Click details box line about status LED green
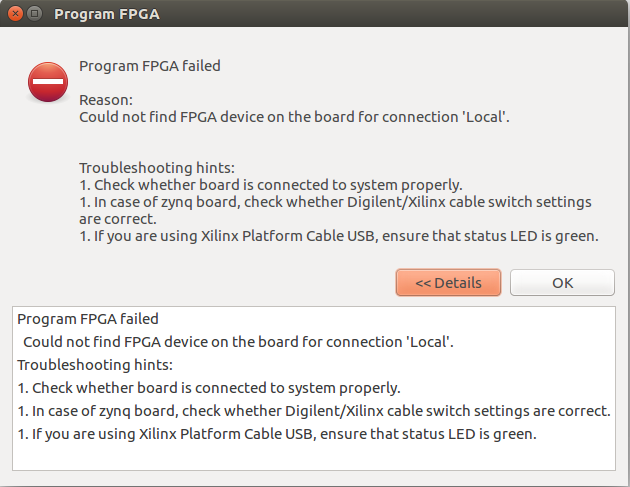The image size is (630, 487). 277,434
